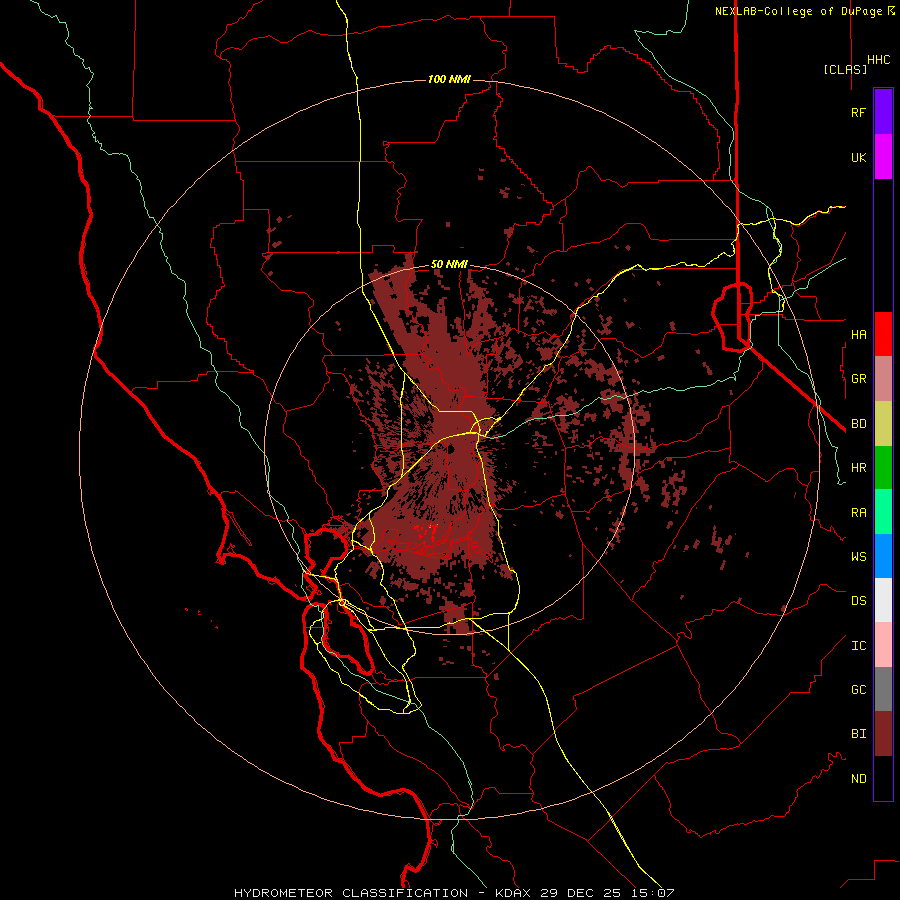Click the IC legend label

coord(858,646)
